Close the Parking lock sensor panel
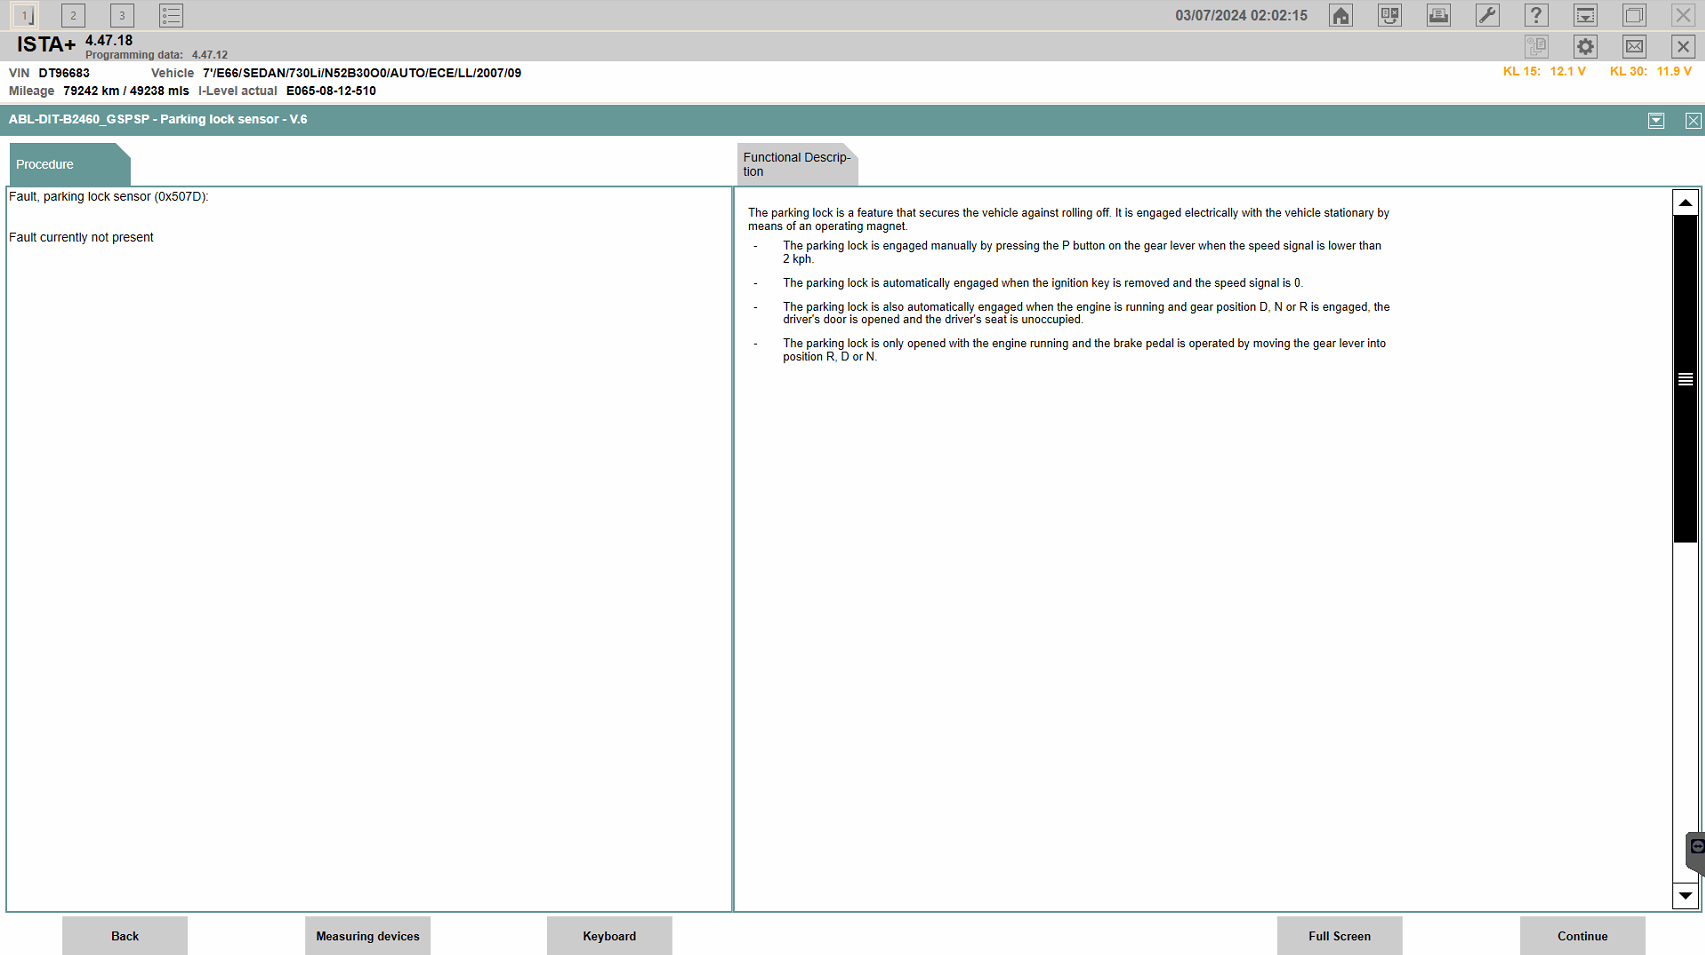The height and width of the screenshot is (955, 1705). [1693, 120]
